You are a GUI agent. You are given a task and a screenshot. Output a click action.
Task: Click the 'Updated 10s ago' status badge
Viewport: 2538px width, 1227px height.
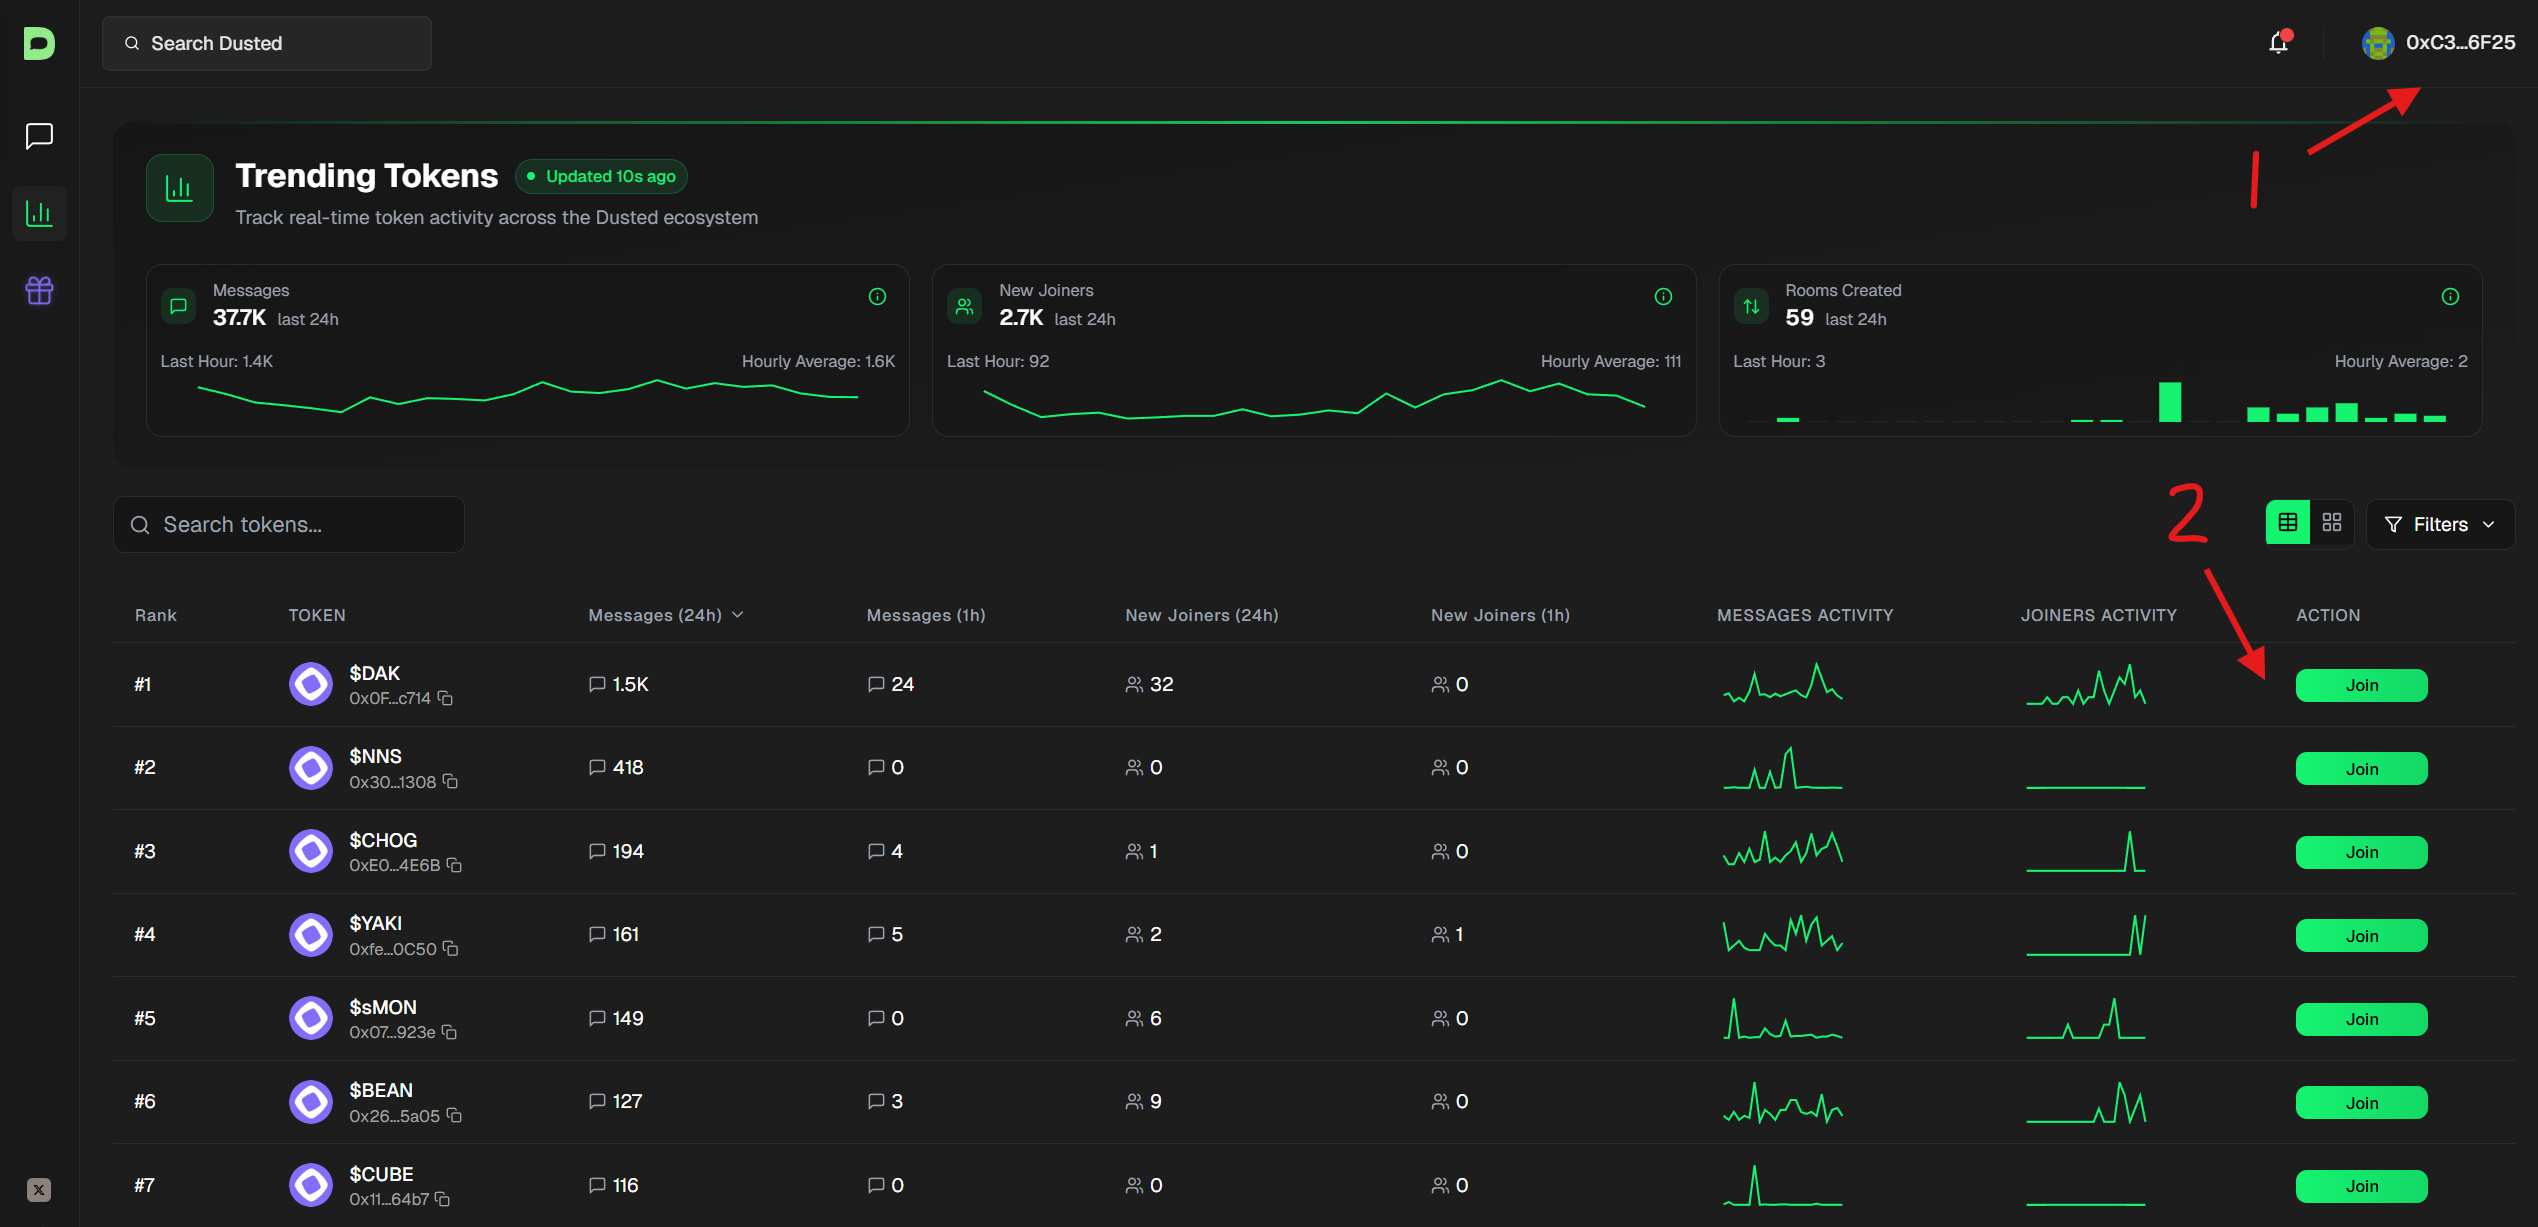coord(601,176)
